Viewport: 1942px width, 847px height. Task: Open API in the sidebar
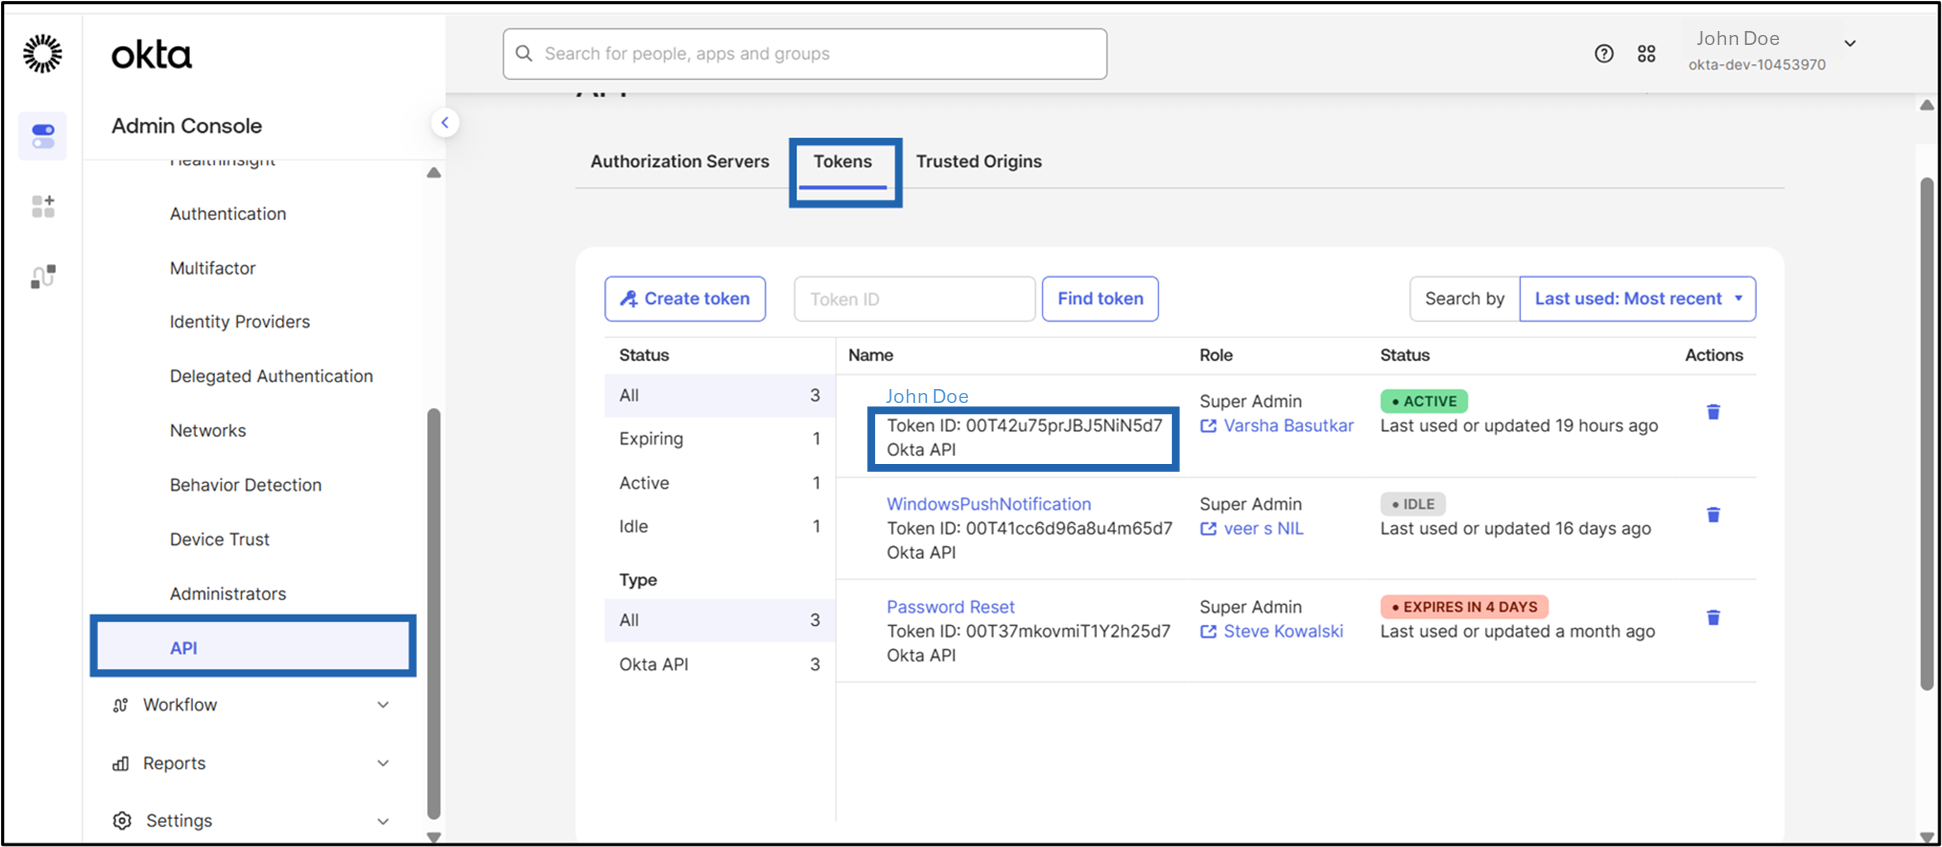pyautogui.click(x=253, y=647)
